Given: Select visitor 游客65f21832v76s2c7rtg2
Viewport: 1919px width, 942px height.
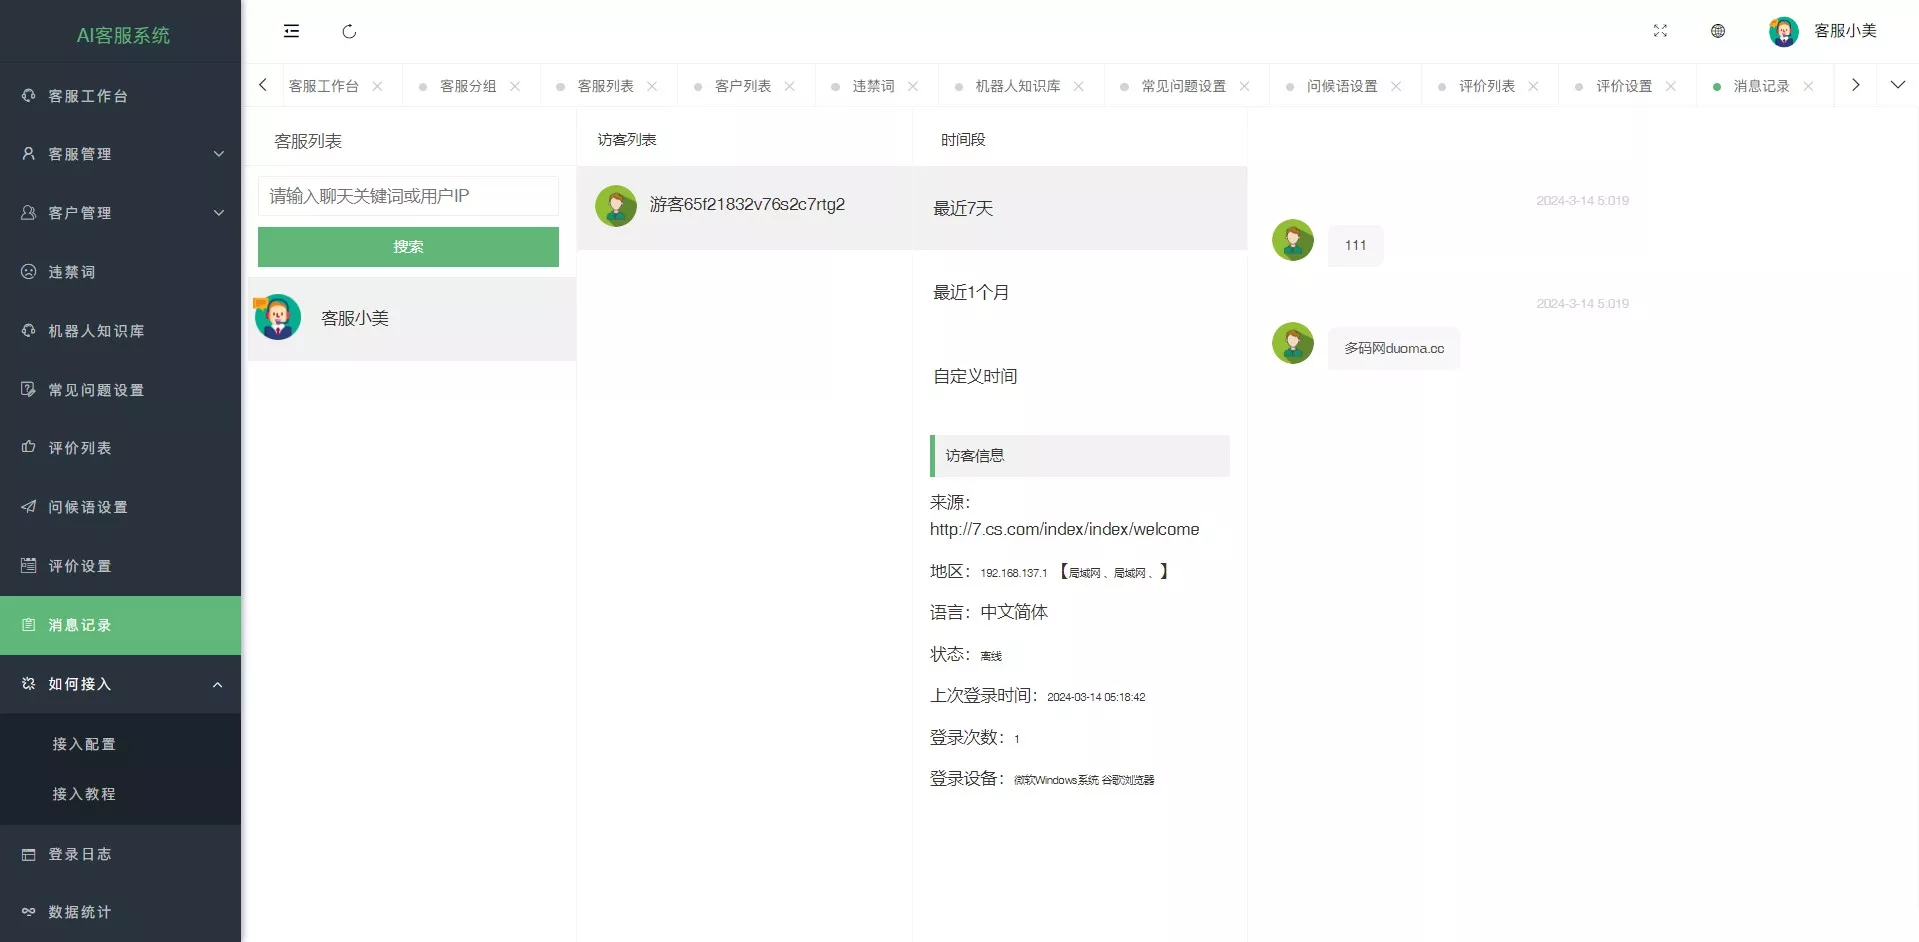Looking at the screenshot, I should coord(745,206).
